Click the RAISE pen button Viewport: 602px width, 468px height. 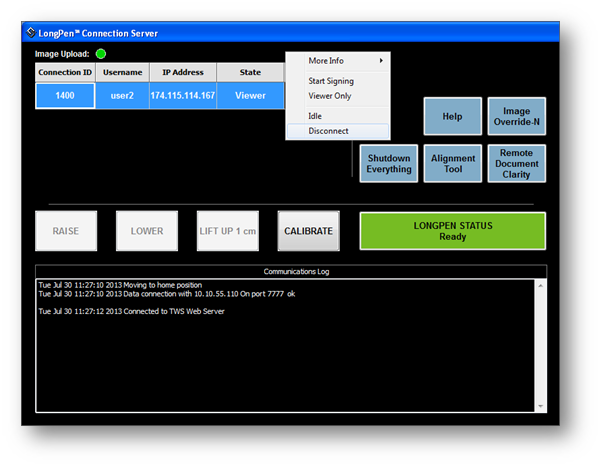[x=66, y=231]
